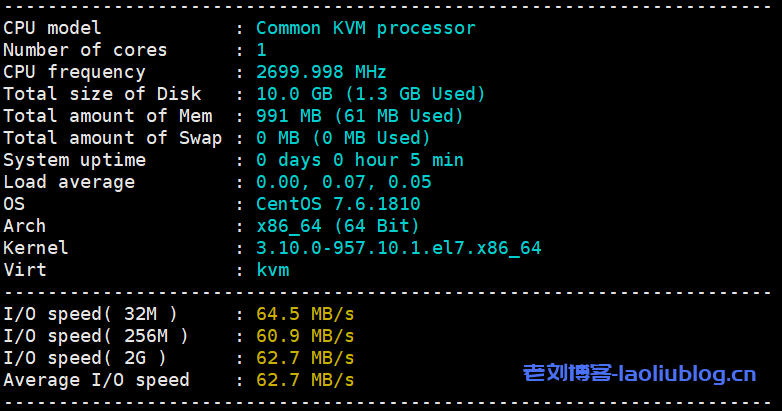Click the "Common KVM processor" value

365,28
